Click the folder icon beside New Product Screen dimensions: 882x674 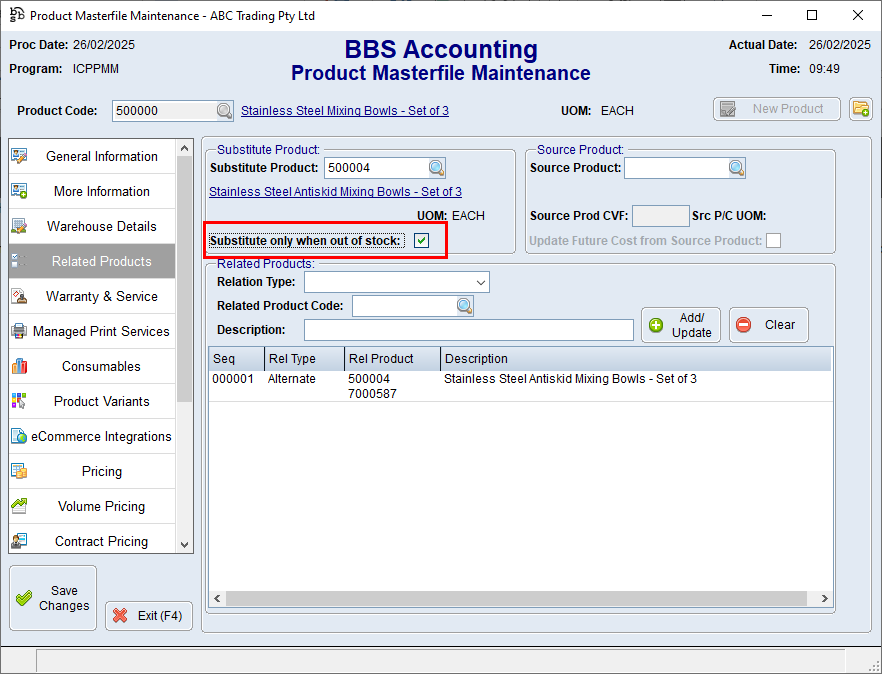860,109
